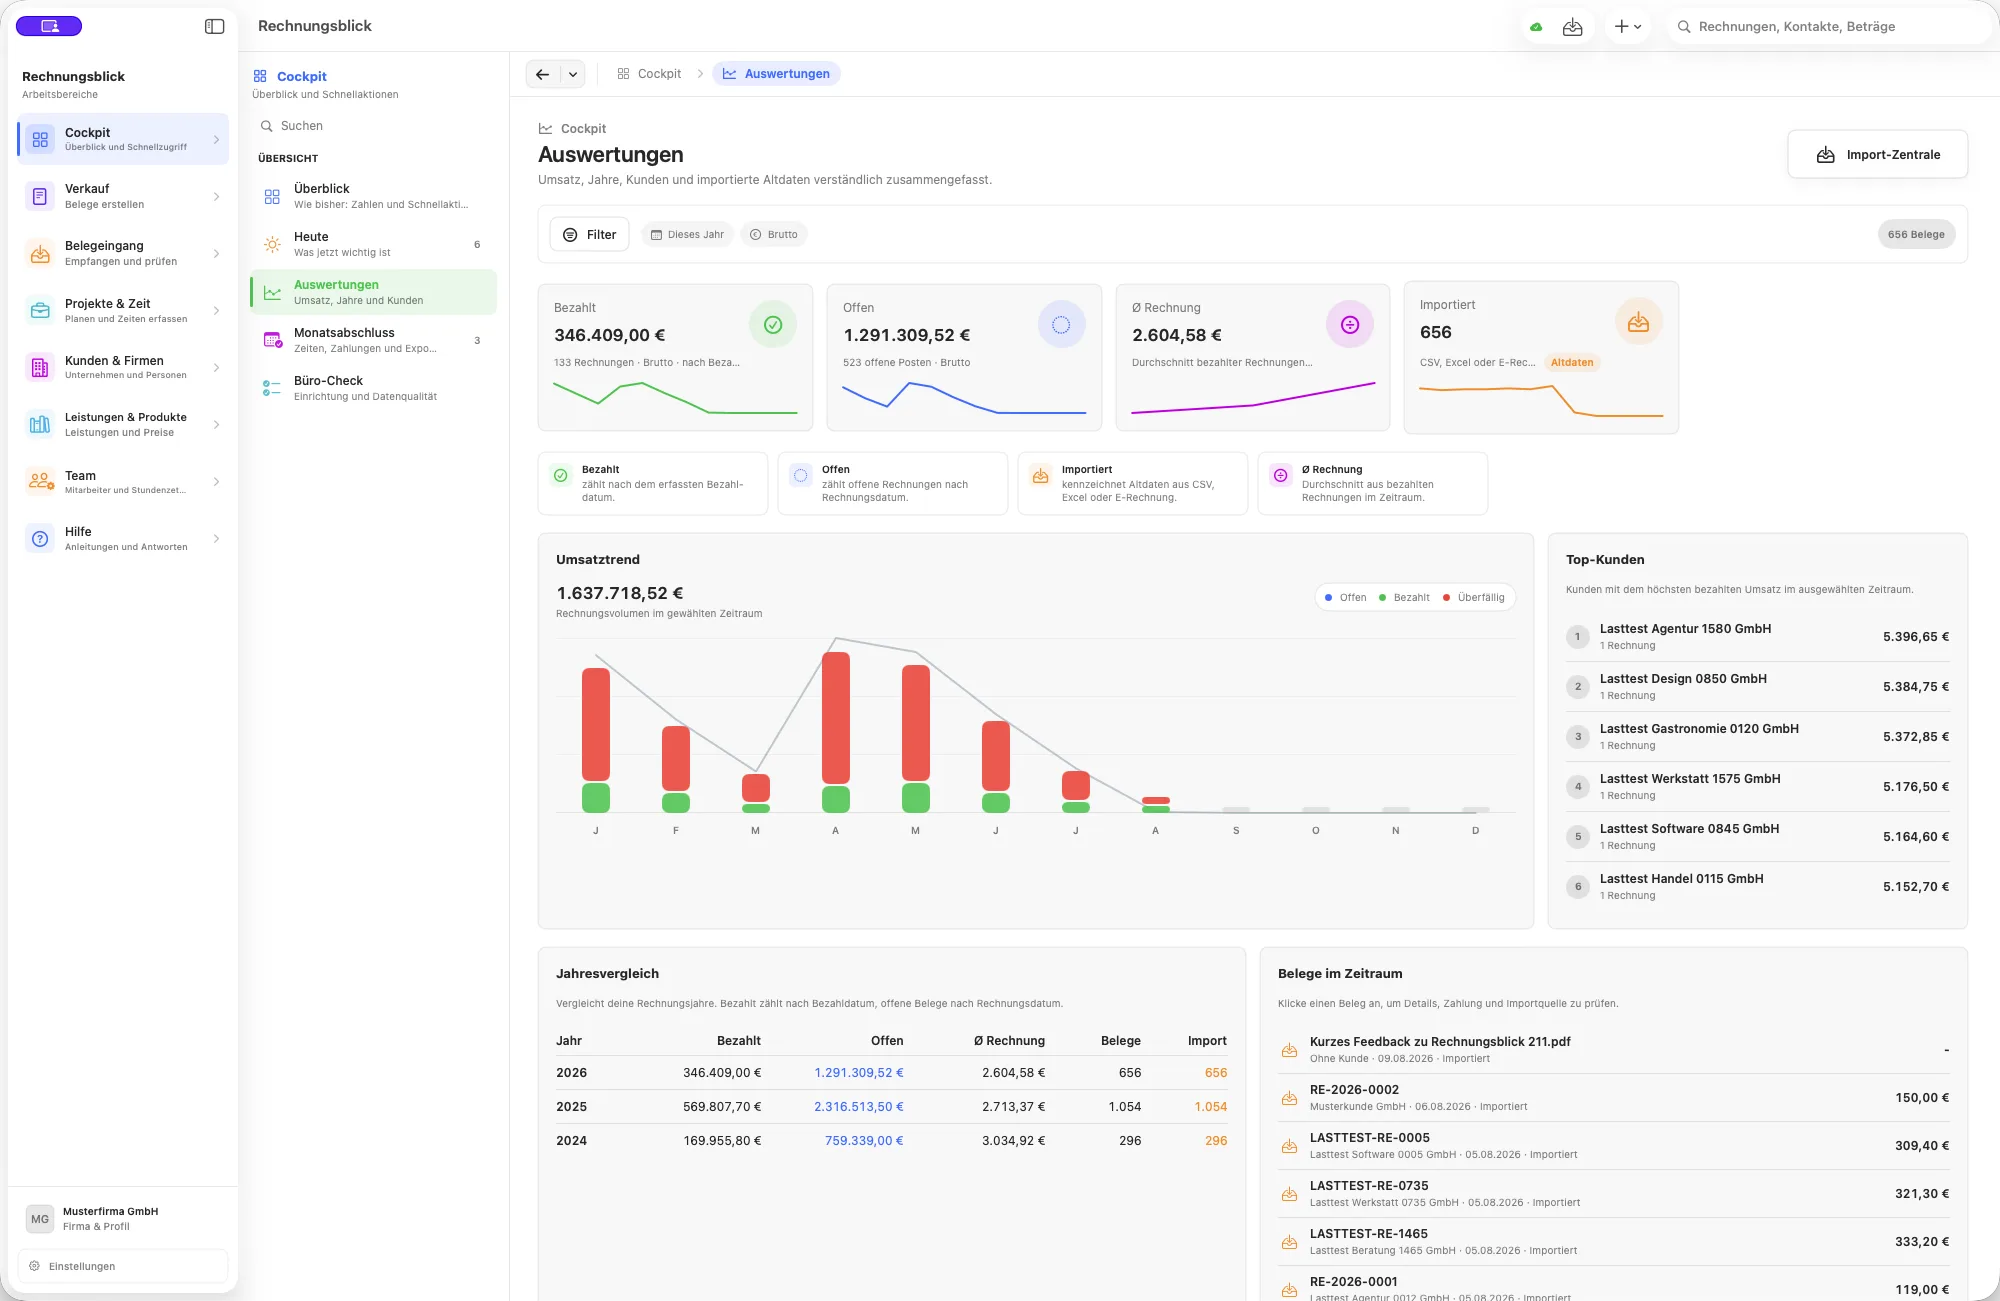This screenshot has height=1301, width=2000.
Task: Select Auswertungen in the submenu
Action: pos(373,292)
